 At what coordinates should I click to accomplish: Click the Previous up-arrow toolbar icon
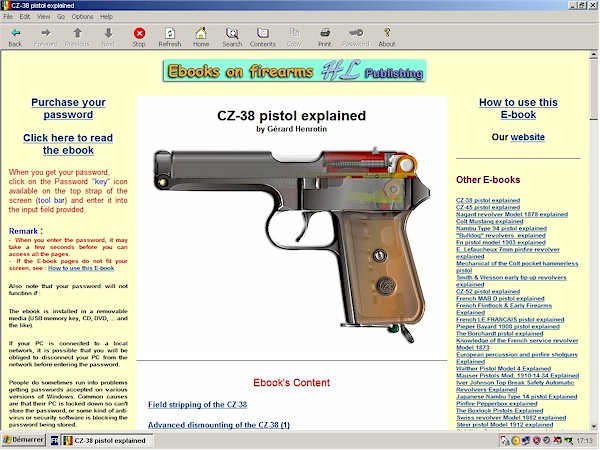(x=77, y=33)
